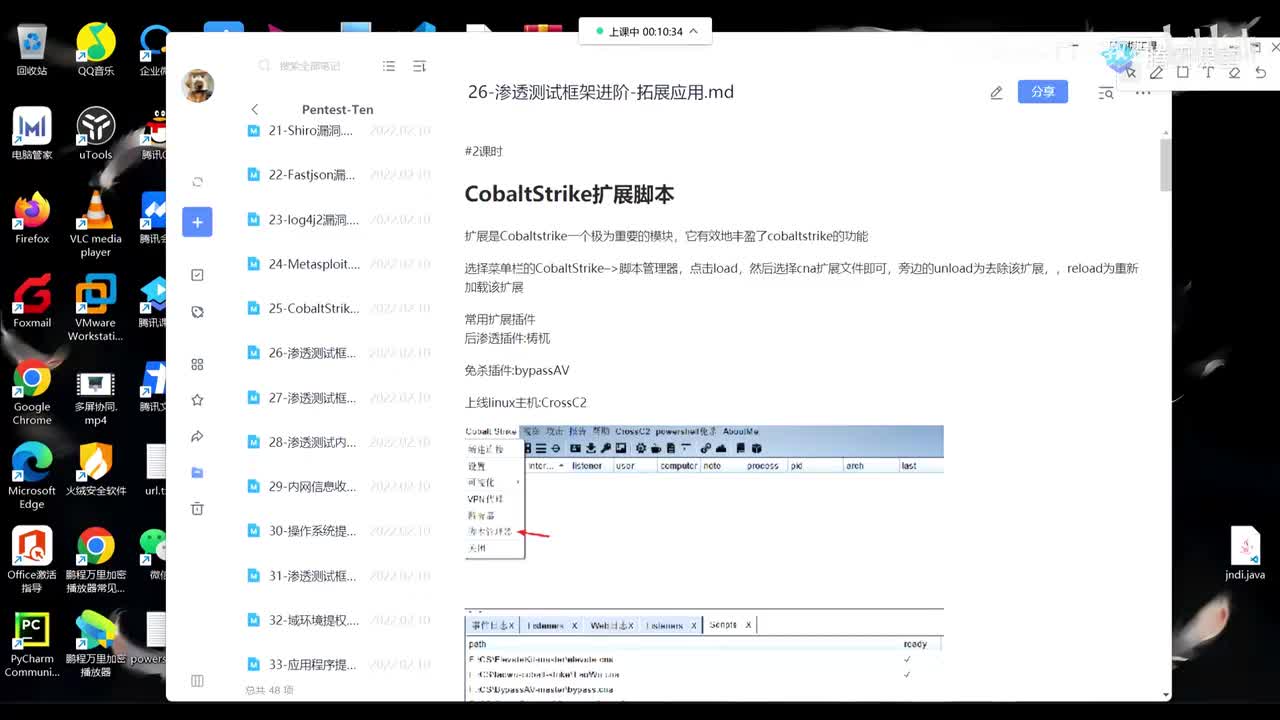Open note 24-Metasploit

coord(337,264)
